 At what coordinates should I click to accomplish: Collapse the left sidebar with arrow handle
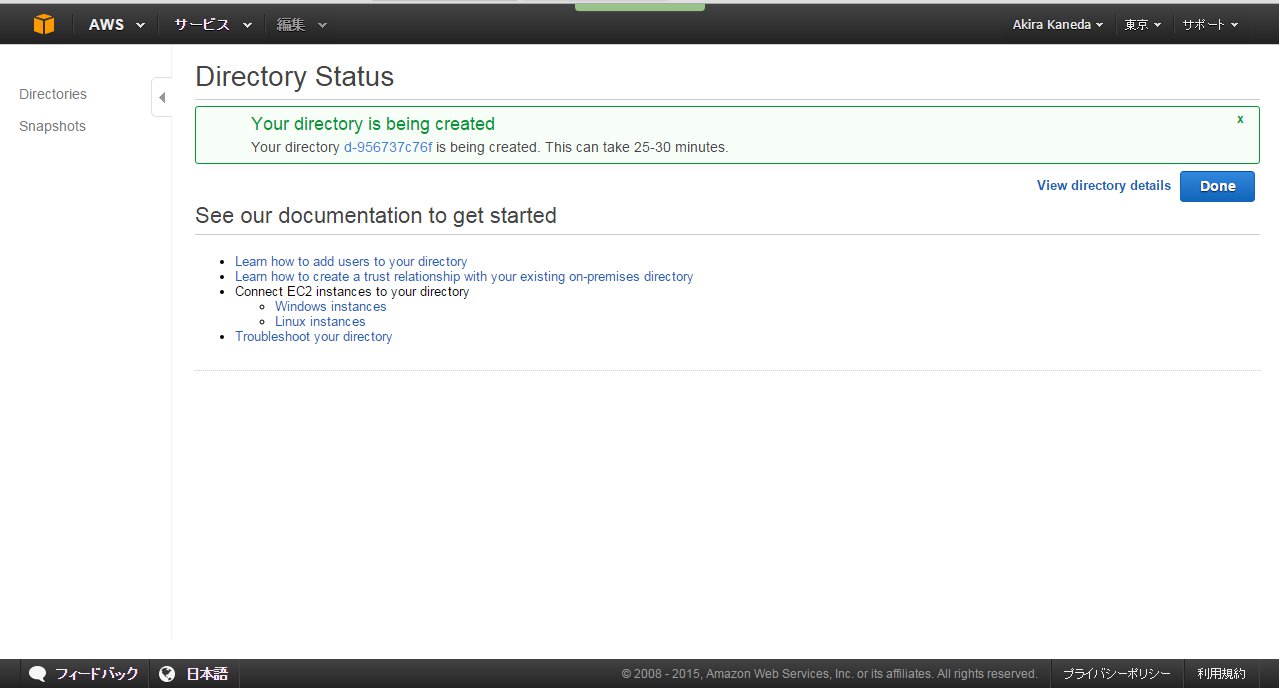(x=162, y=97)
